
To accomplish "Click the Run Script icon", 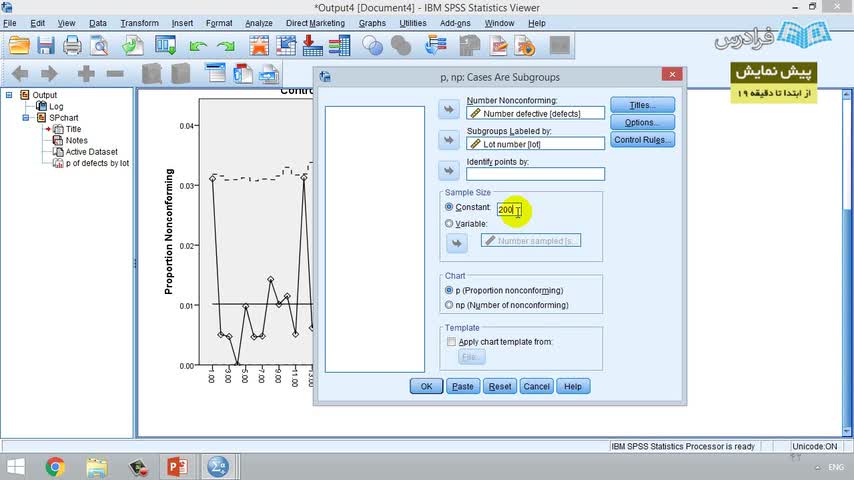I will (x=525, y=45).
